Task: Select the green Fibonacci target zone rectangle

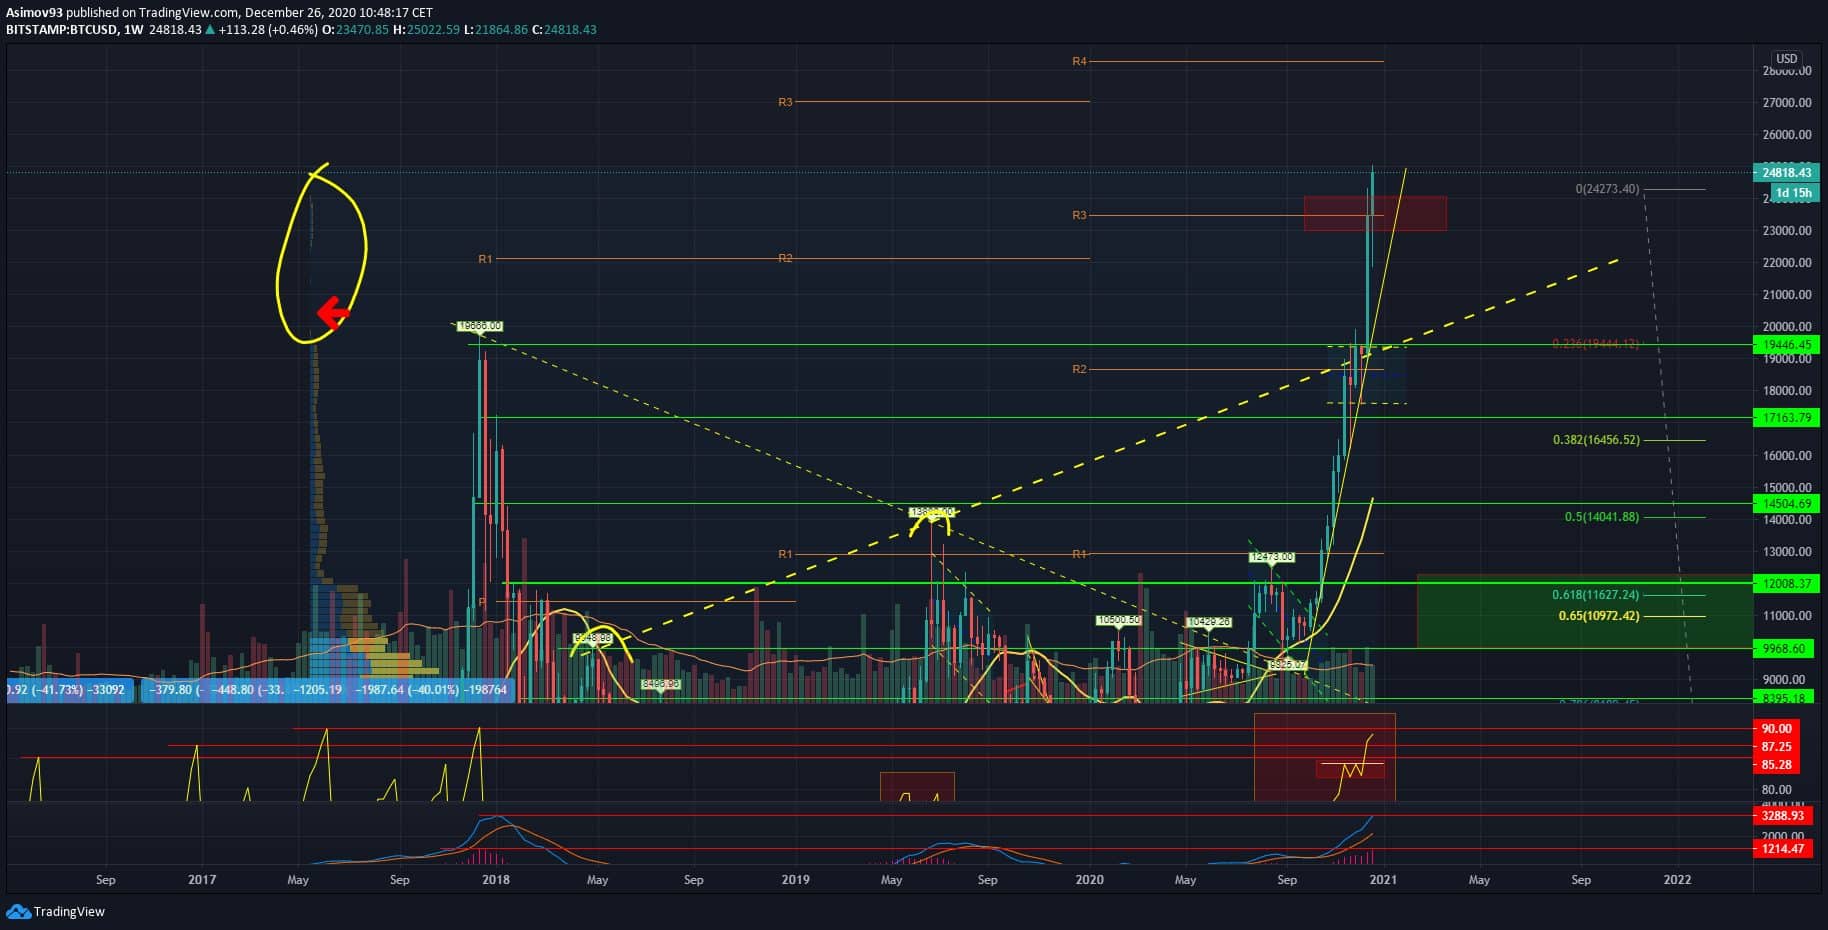Action: 1584,611
